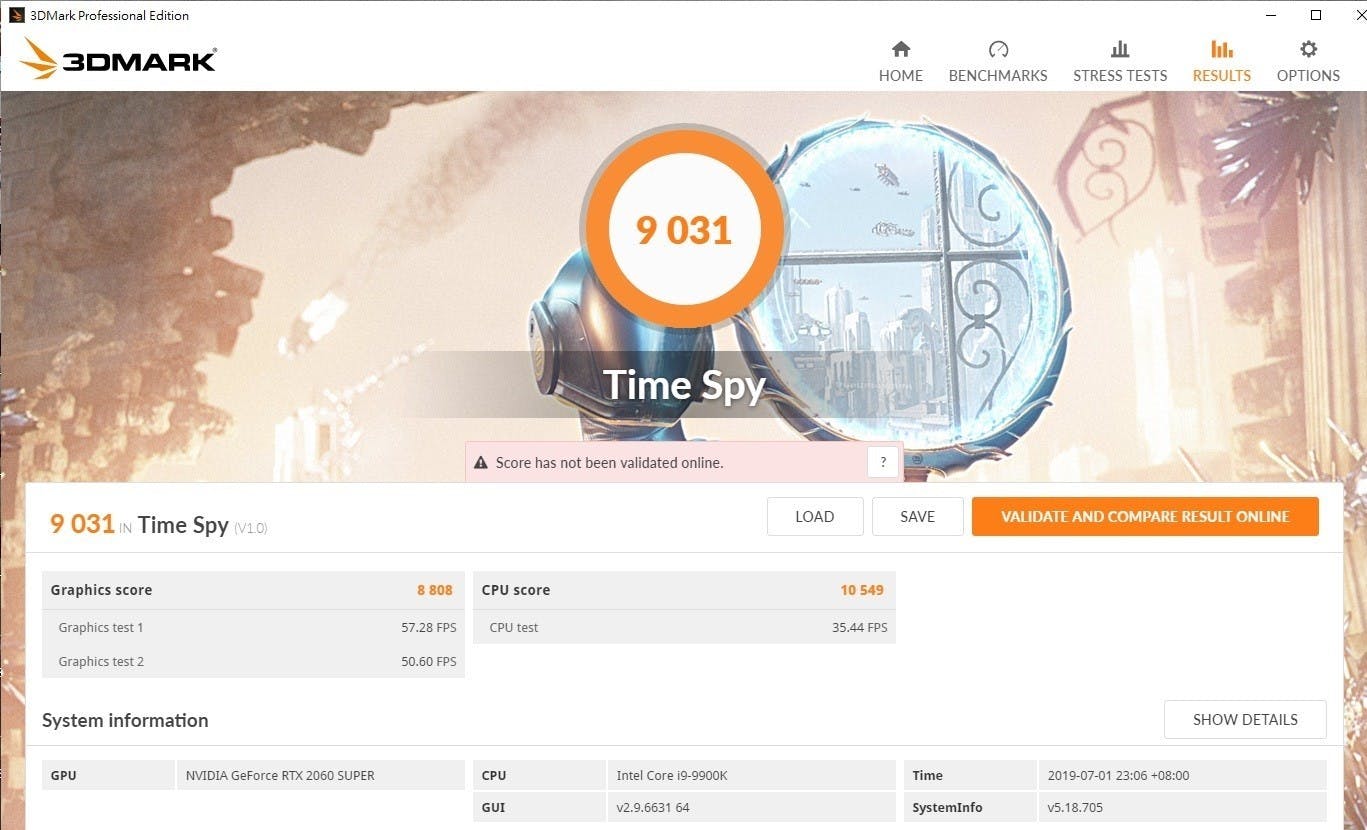
Task: Click the warning triangle icon in validation notice
Action: [481, 463]
